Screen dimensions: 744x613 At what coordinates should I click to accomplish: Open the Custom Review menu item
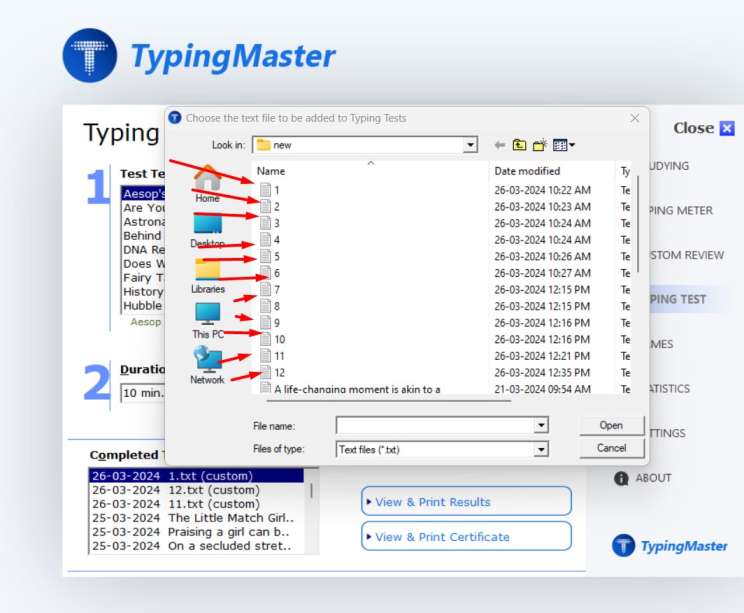click(686, 255)
